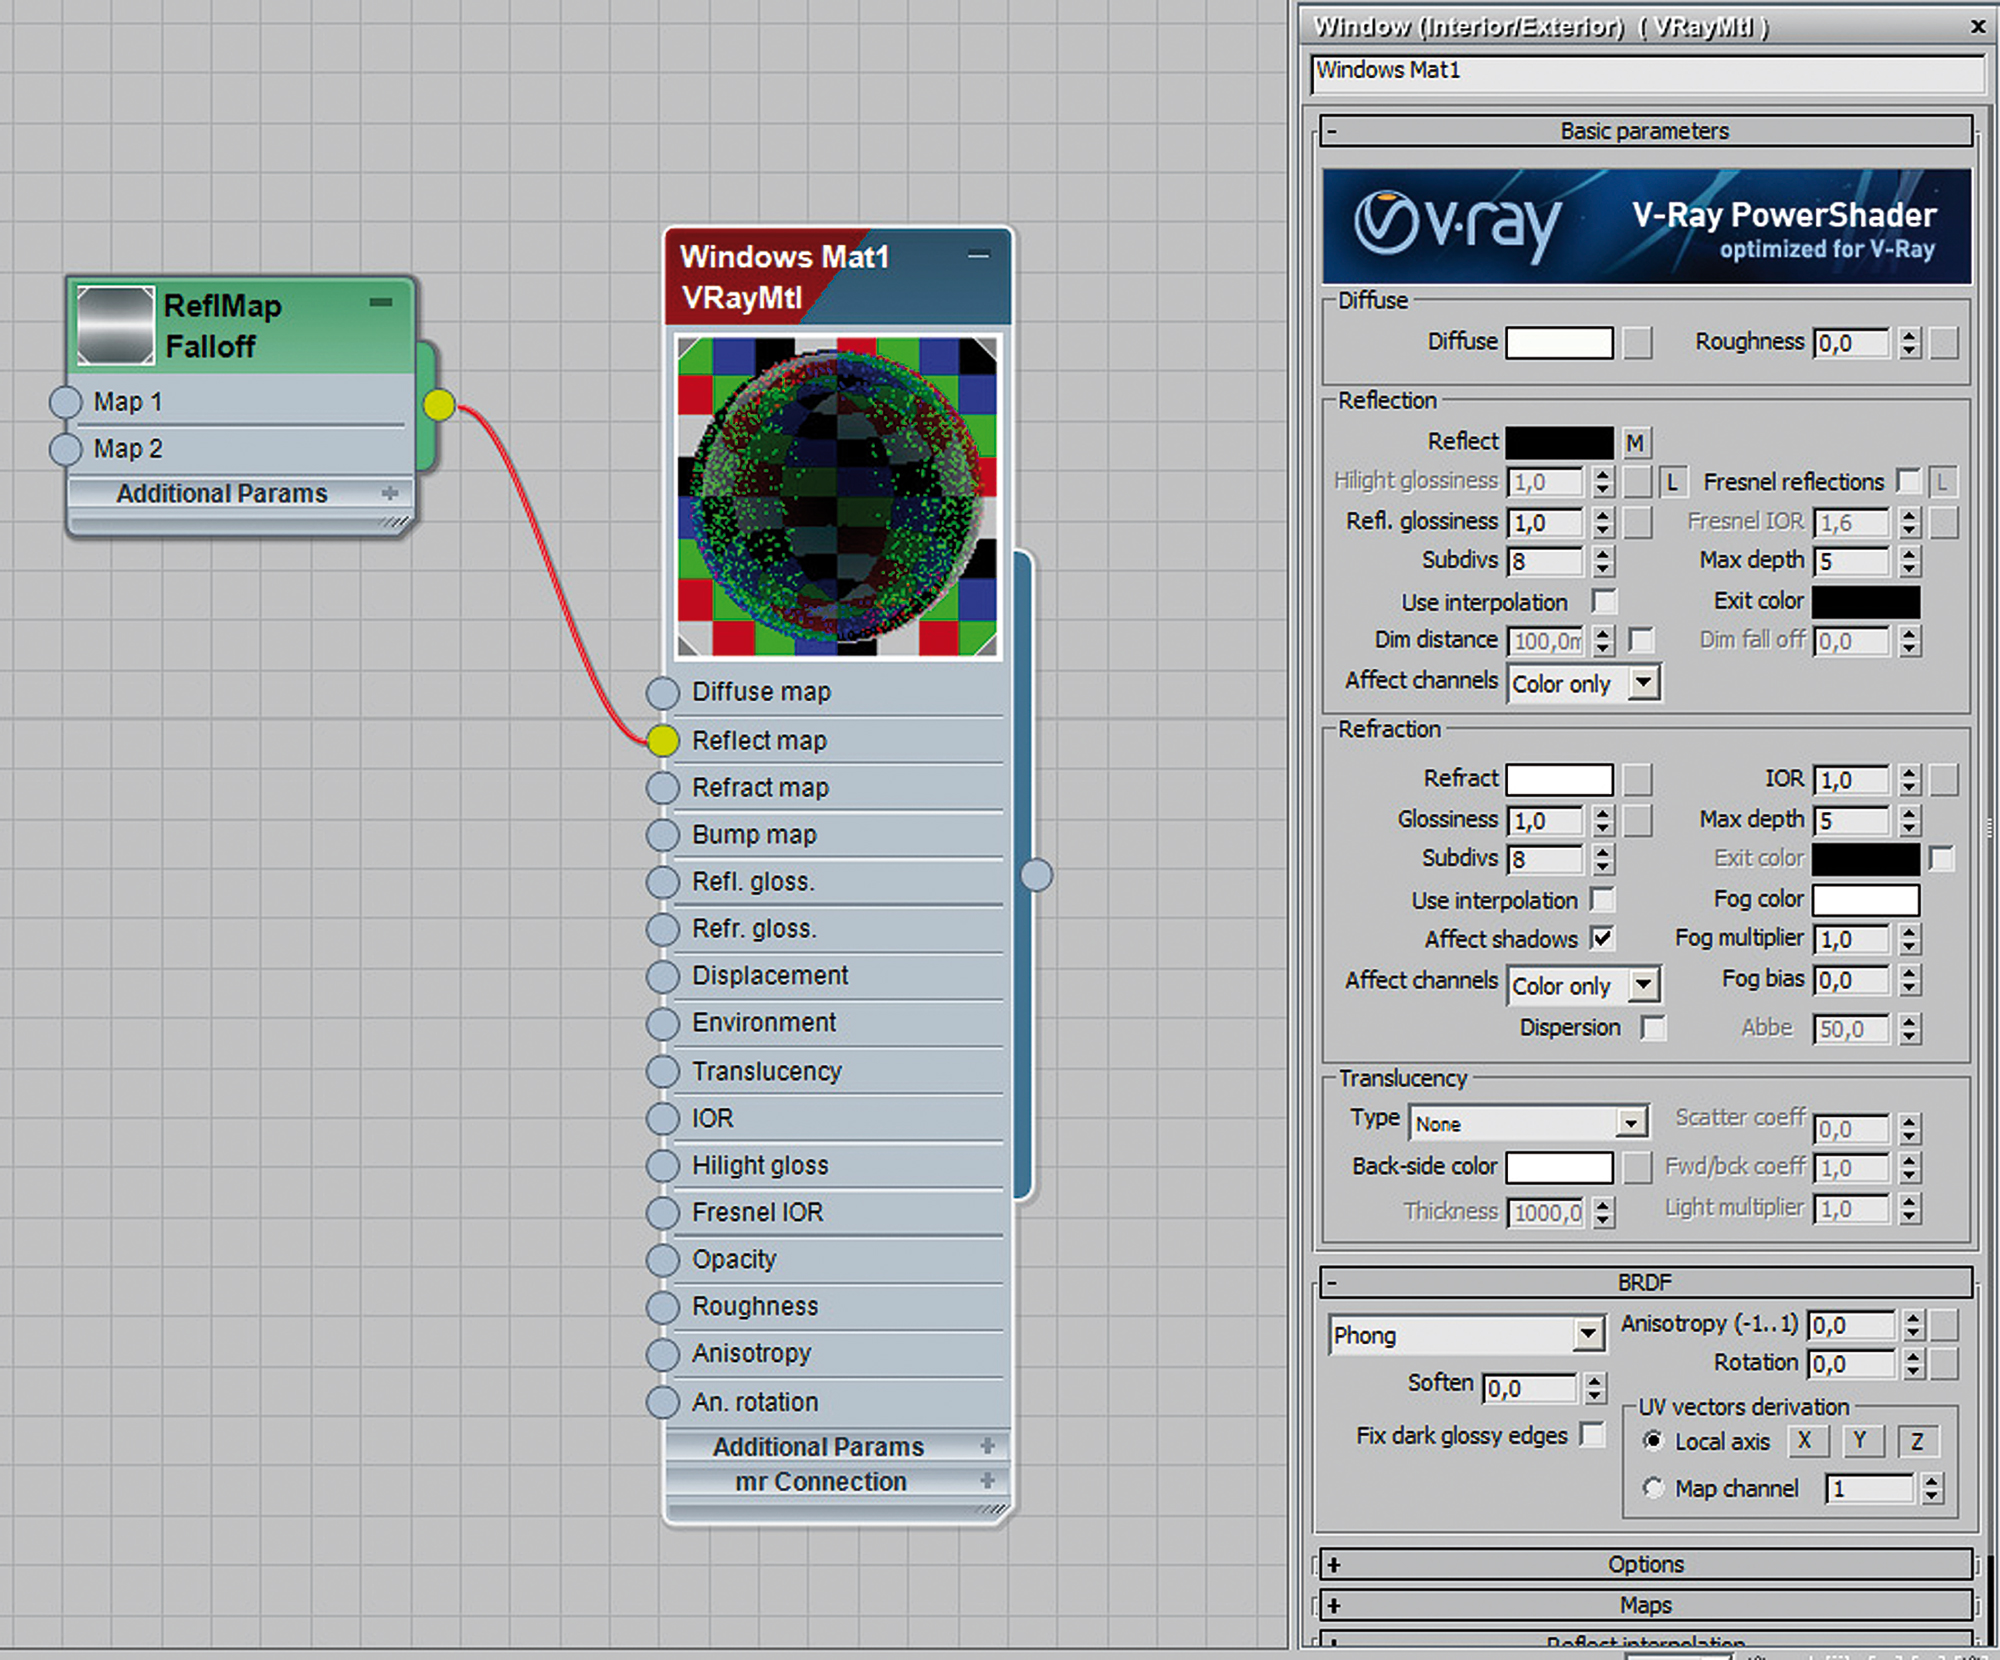Screen dimensions: 2000x1660
Task: Enable the Fresnel reflections checkbox
Action: (x=1908, y=481)
